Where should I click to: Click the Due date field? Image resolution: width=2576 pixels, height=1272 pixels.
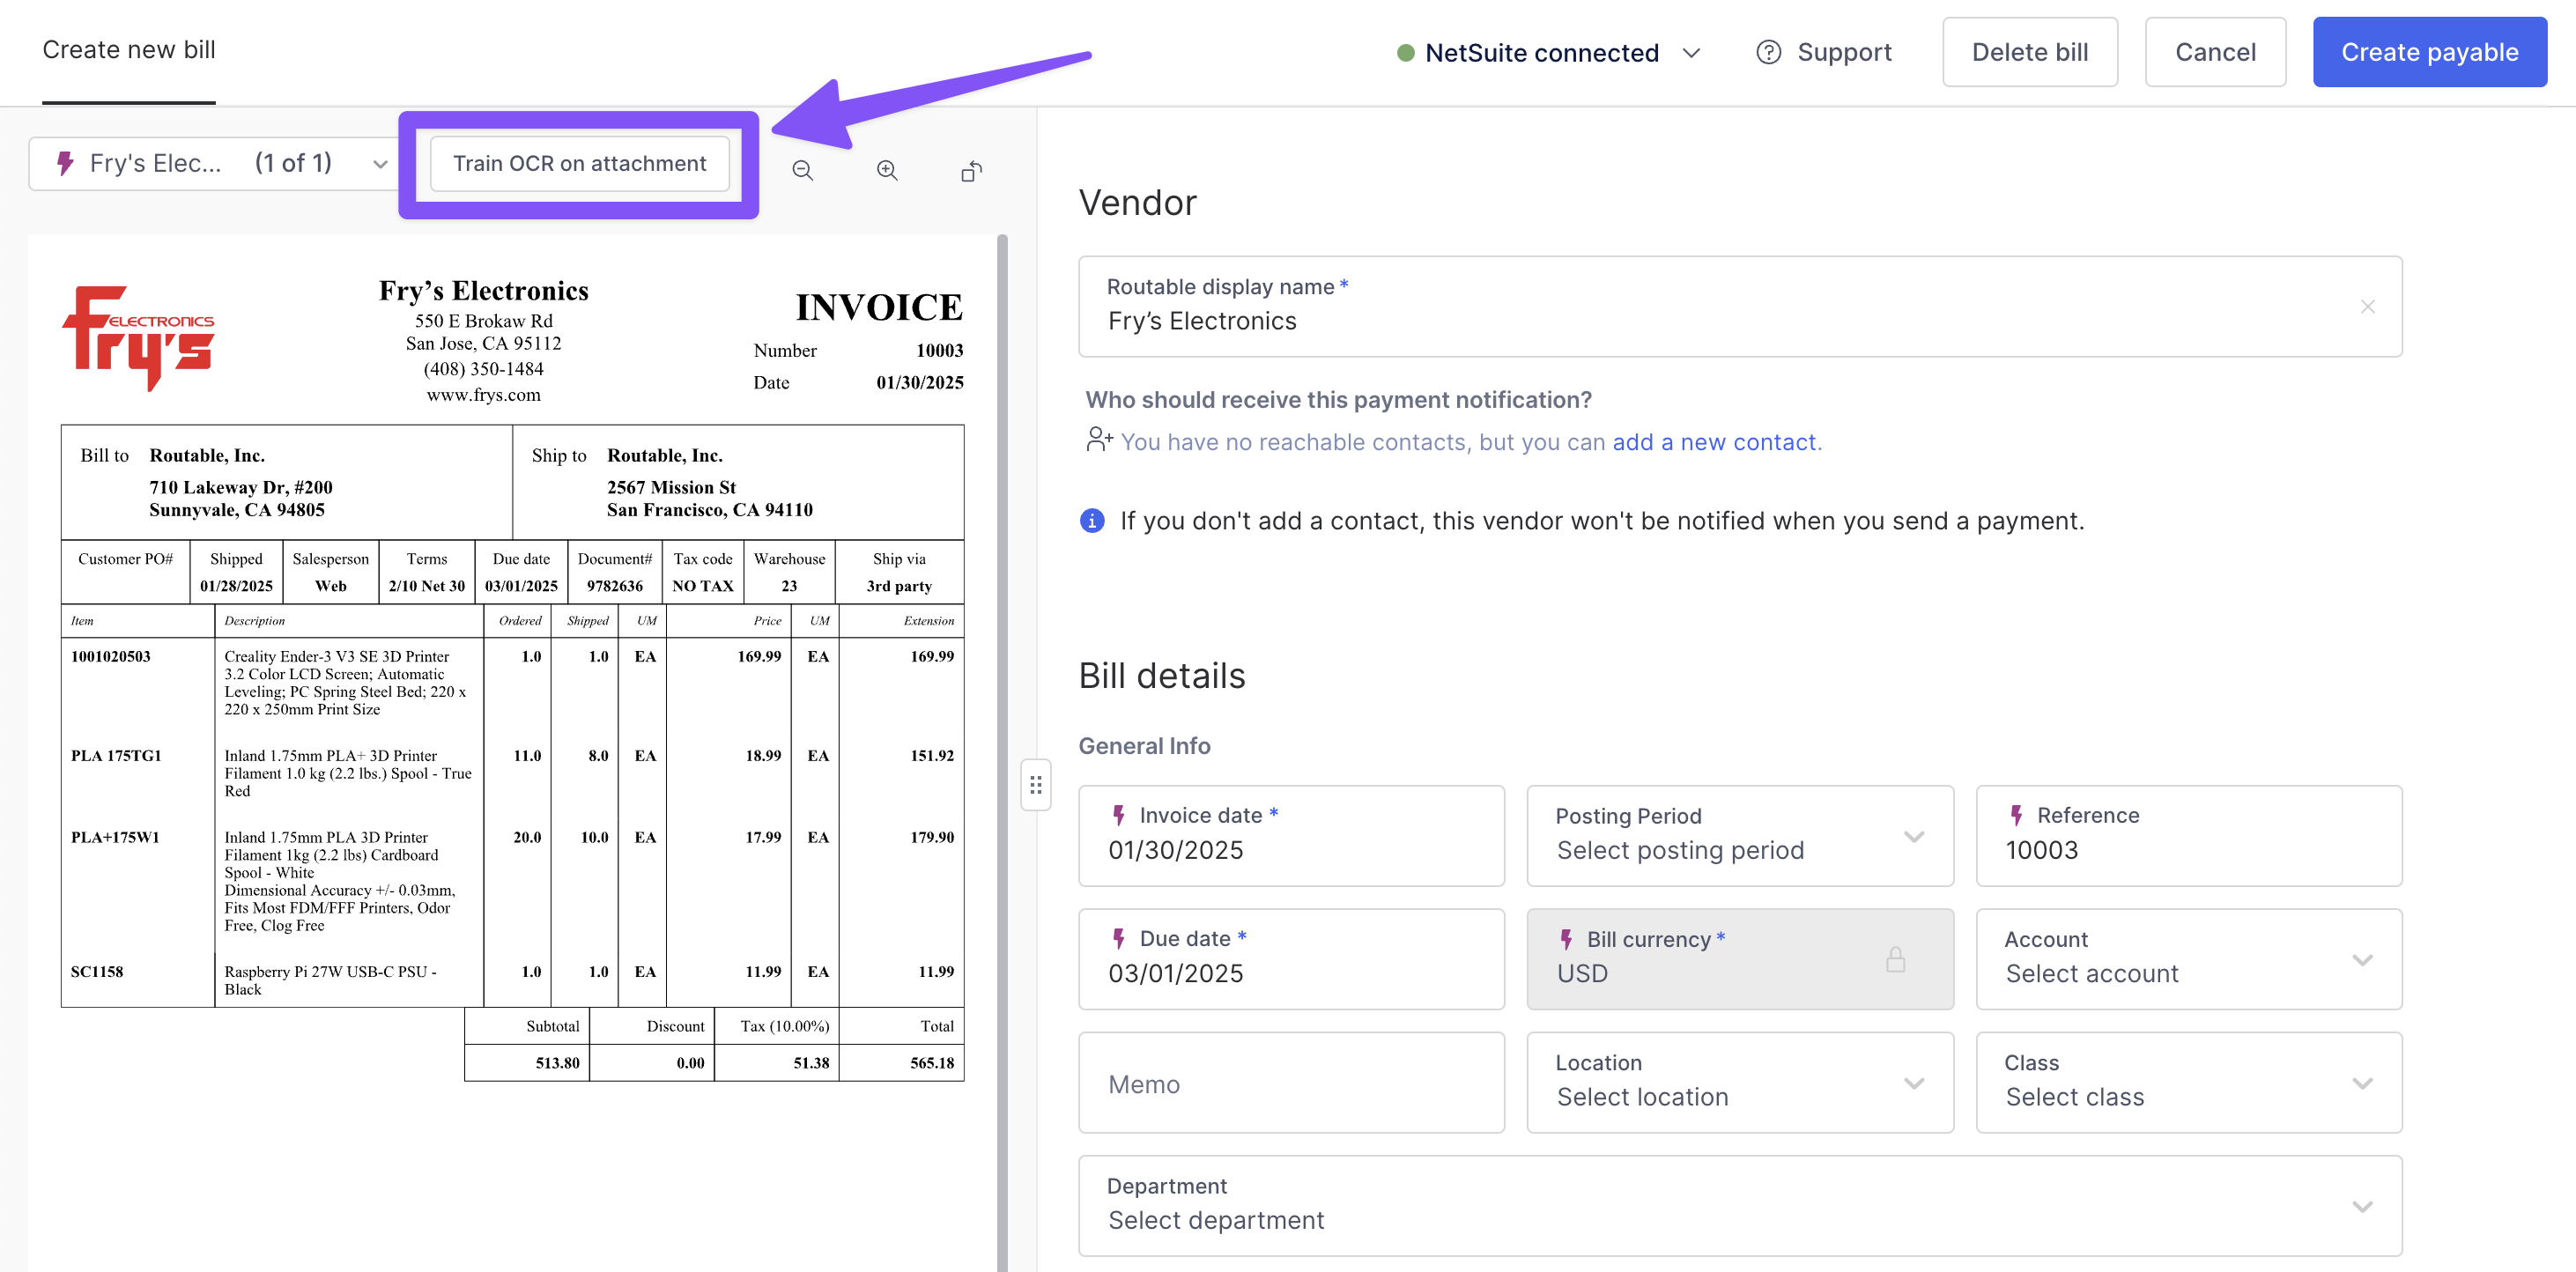(x=1291, y=958)
